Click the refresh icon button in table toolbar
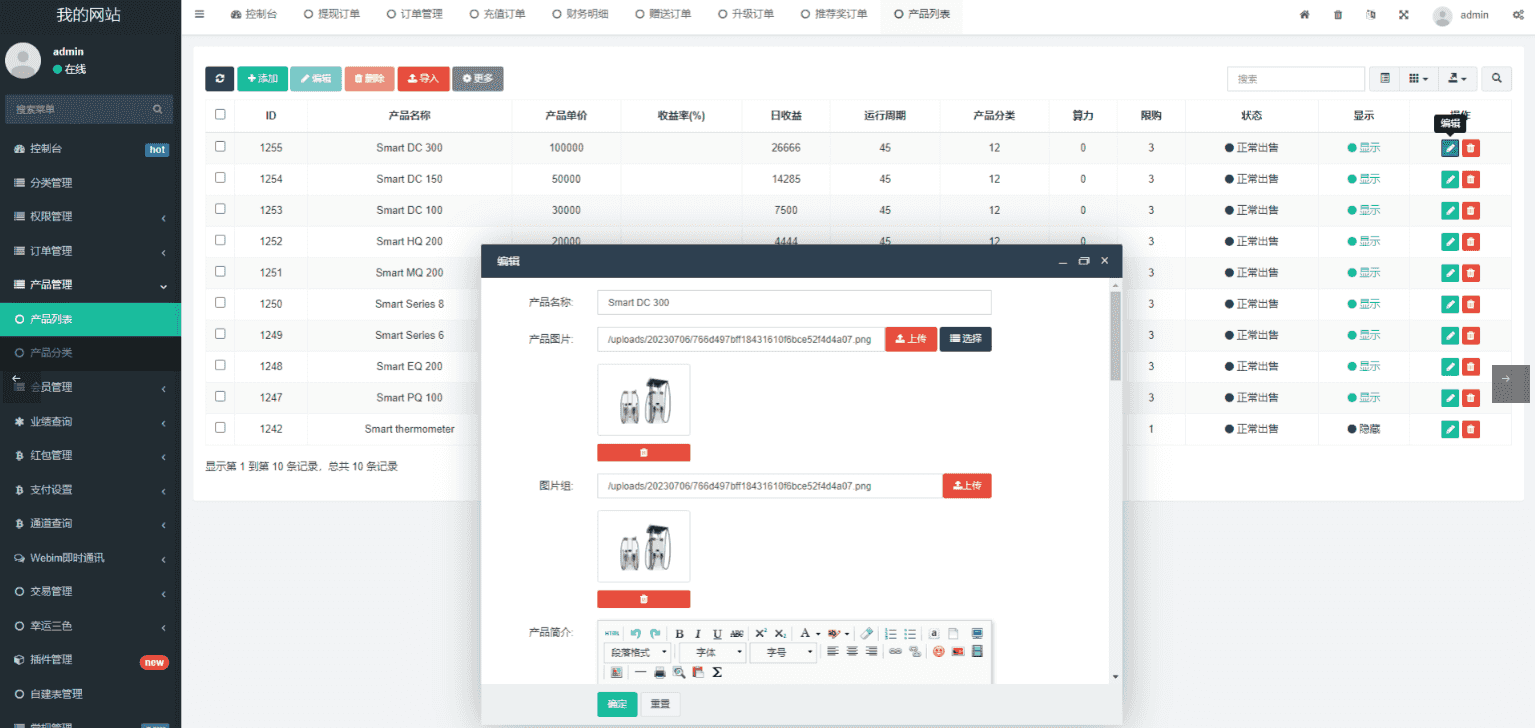 click(219, 79)
